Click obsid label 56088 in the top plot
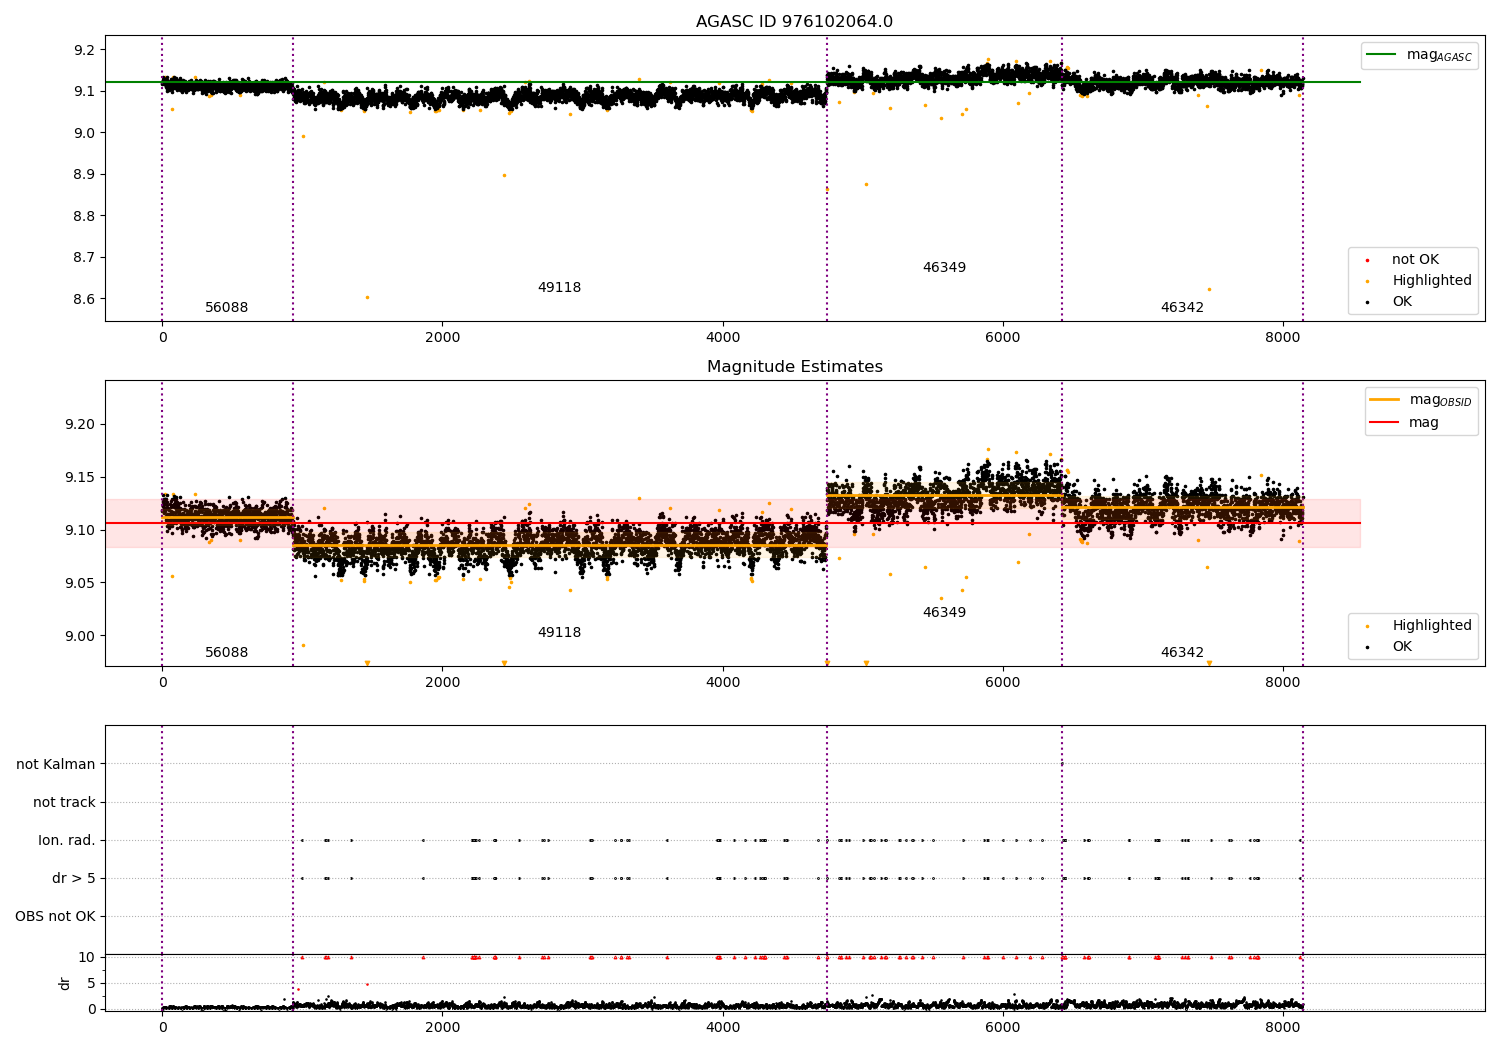The image size is (1500, 1050). pos(226,308)
